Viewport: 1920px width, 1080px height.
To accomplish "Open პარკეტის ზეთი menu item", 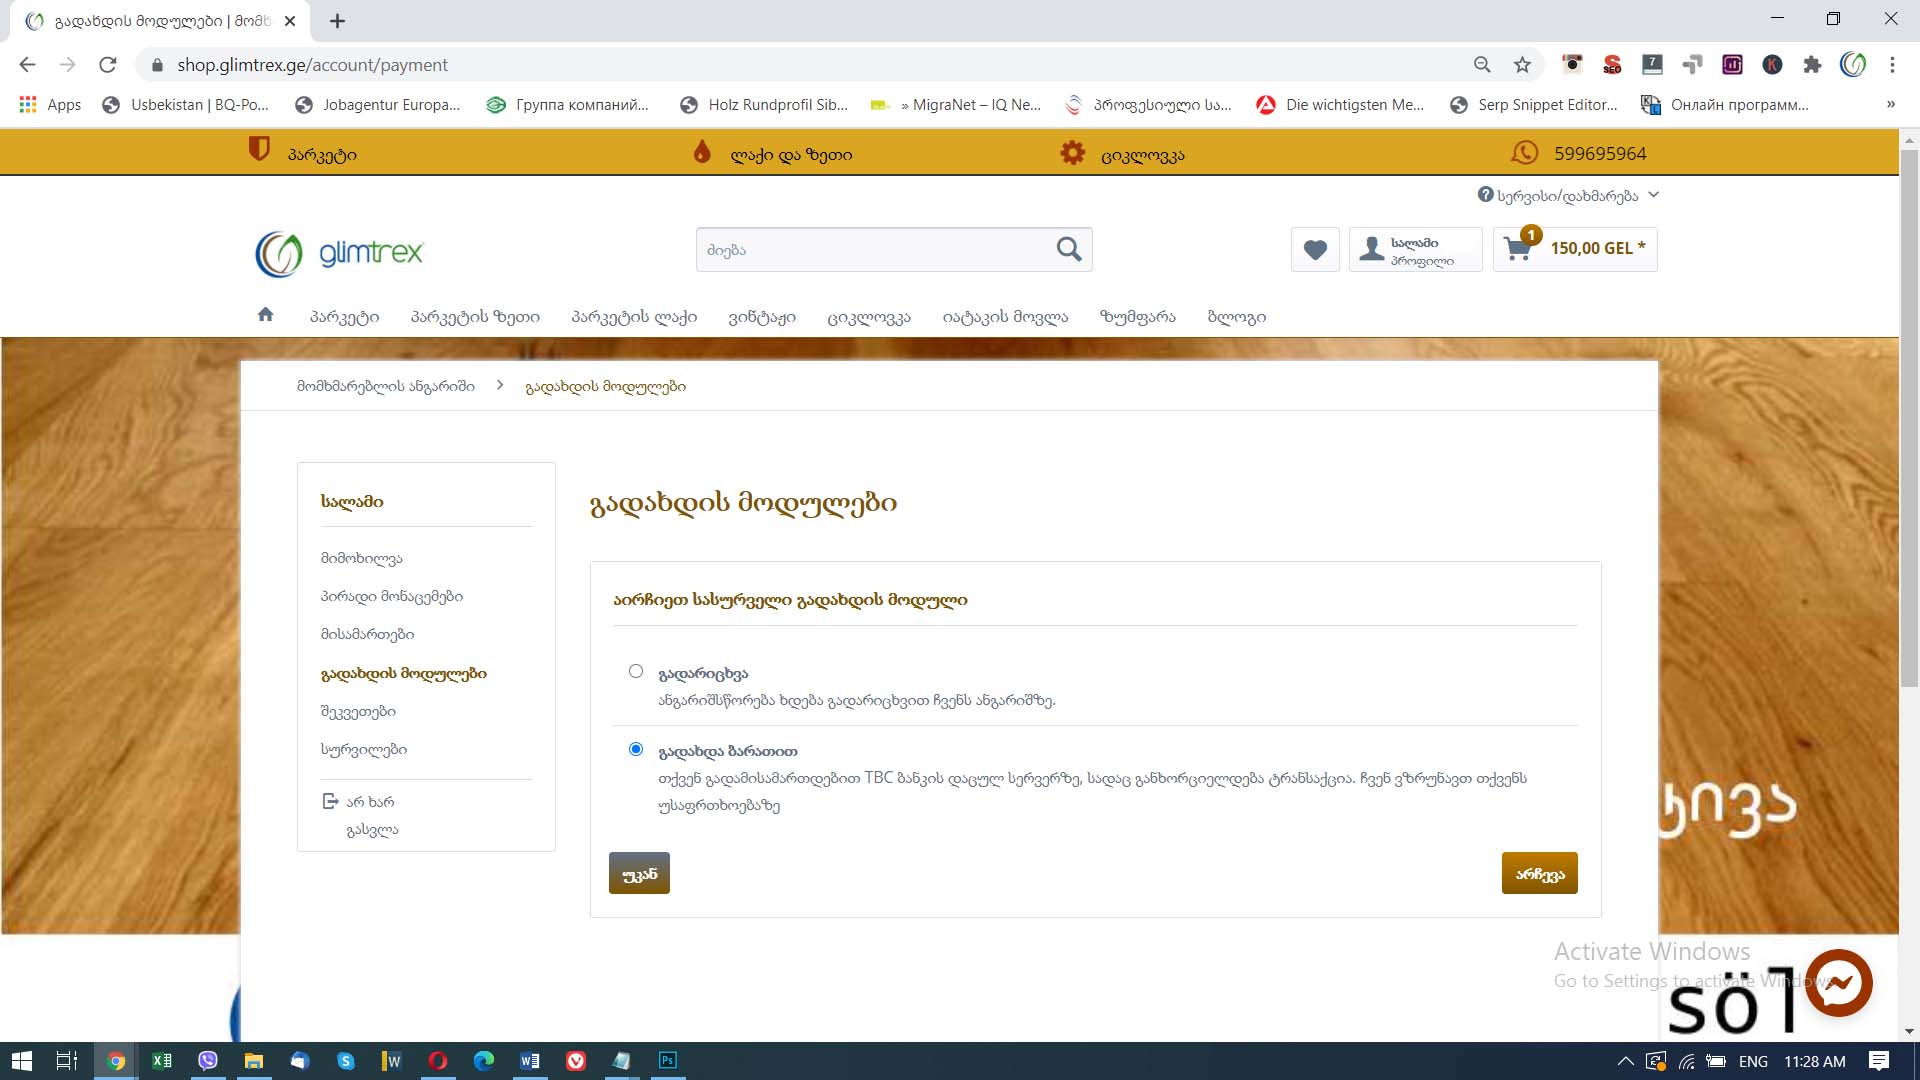I will [475, 317].
